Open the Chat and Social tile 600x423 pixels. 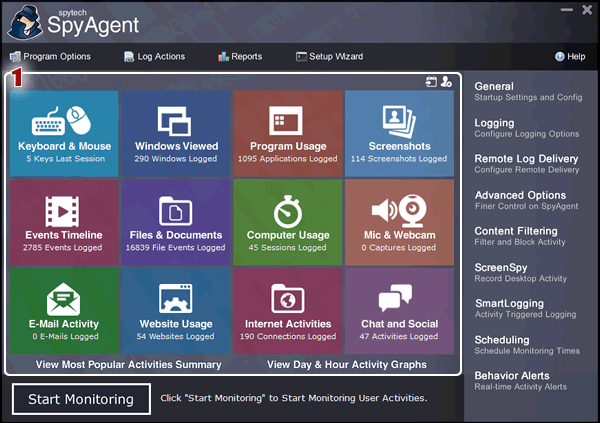[399, 311]
